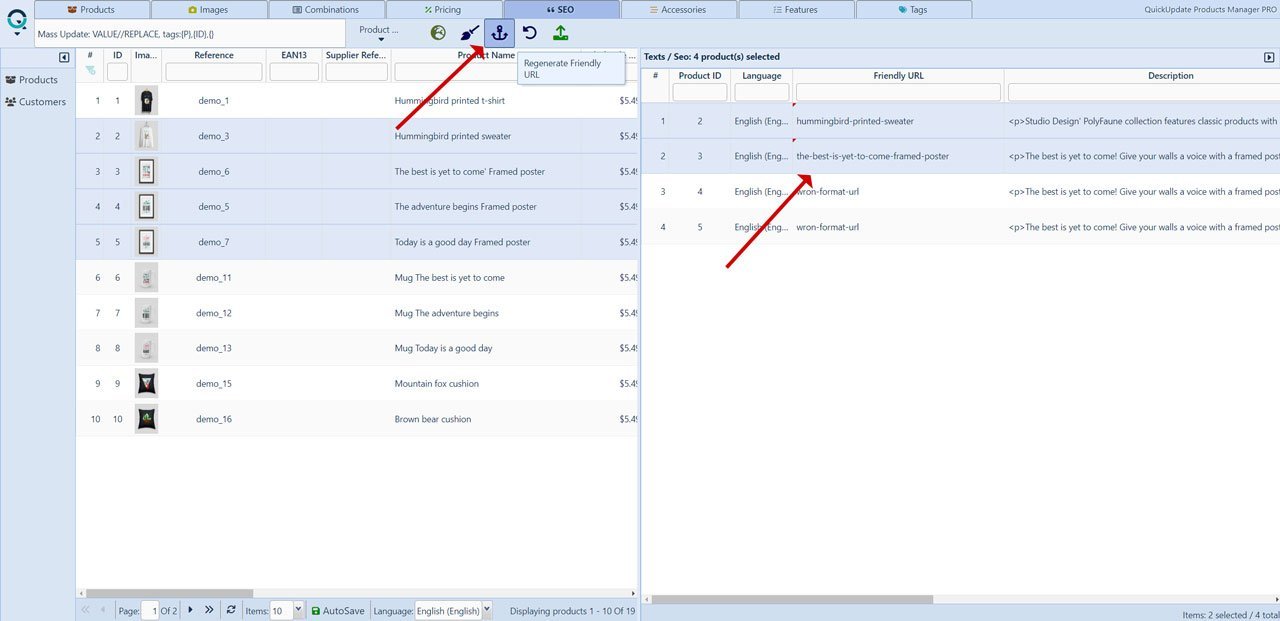Click the SEO grid horizontal scrollbar

(x=792, y=600)
